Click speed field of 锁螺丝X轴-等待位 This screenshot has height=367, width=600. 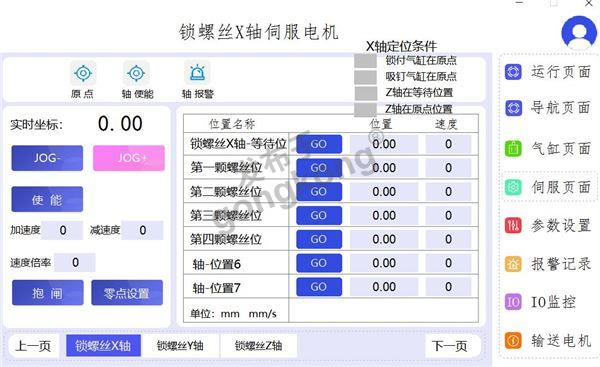pyautogui.click(x=448, y=144)
